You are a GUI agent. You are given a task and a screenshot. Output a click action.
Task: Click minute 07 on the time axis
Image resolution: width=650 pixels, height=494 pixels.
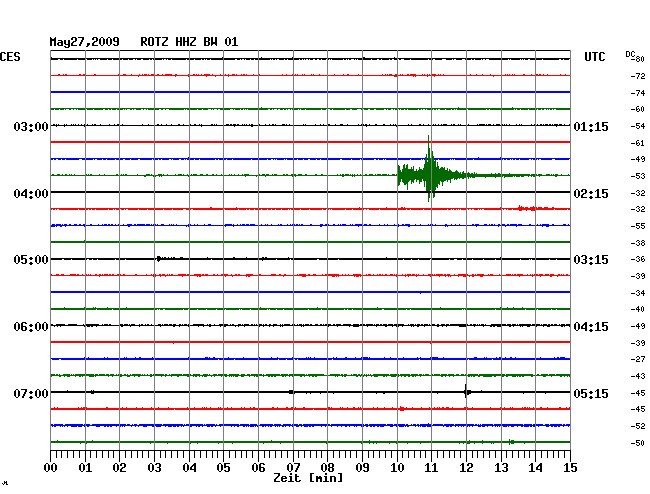tap(293, 468)
